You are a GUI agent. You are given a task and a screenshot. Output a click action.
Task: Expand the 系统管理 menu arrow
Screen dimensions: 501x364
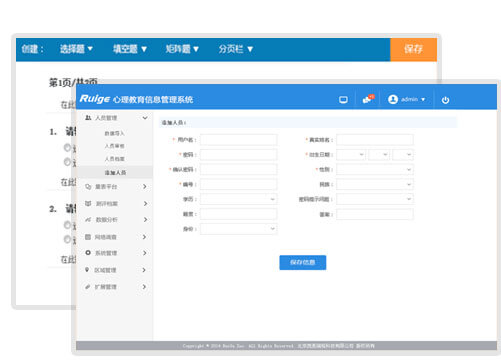[x=145, y=253]
